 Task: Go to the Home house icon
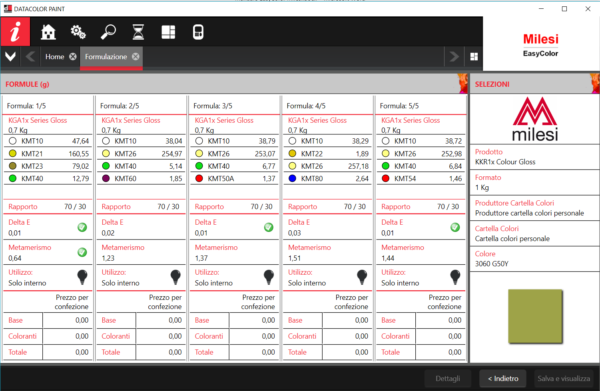click(x=48, y=32)
